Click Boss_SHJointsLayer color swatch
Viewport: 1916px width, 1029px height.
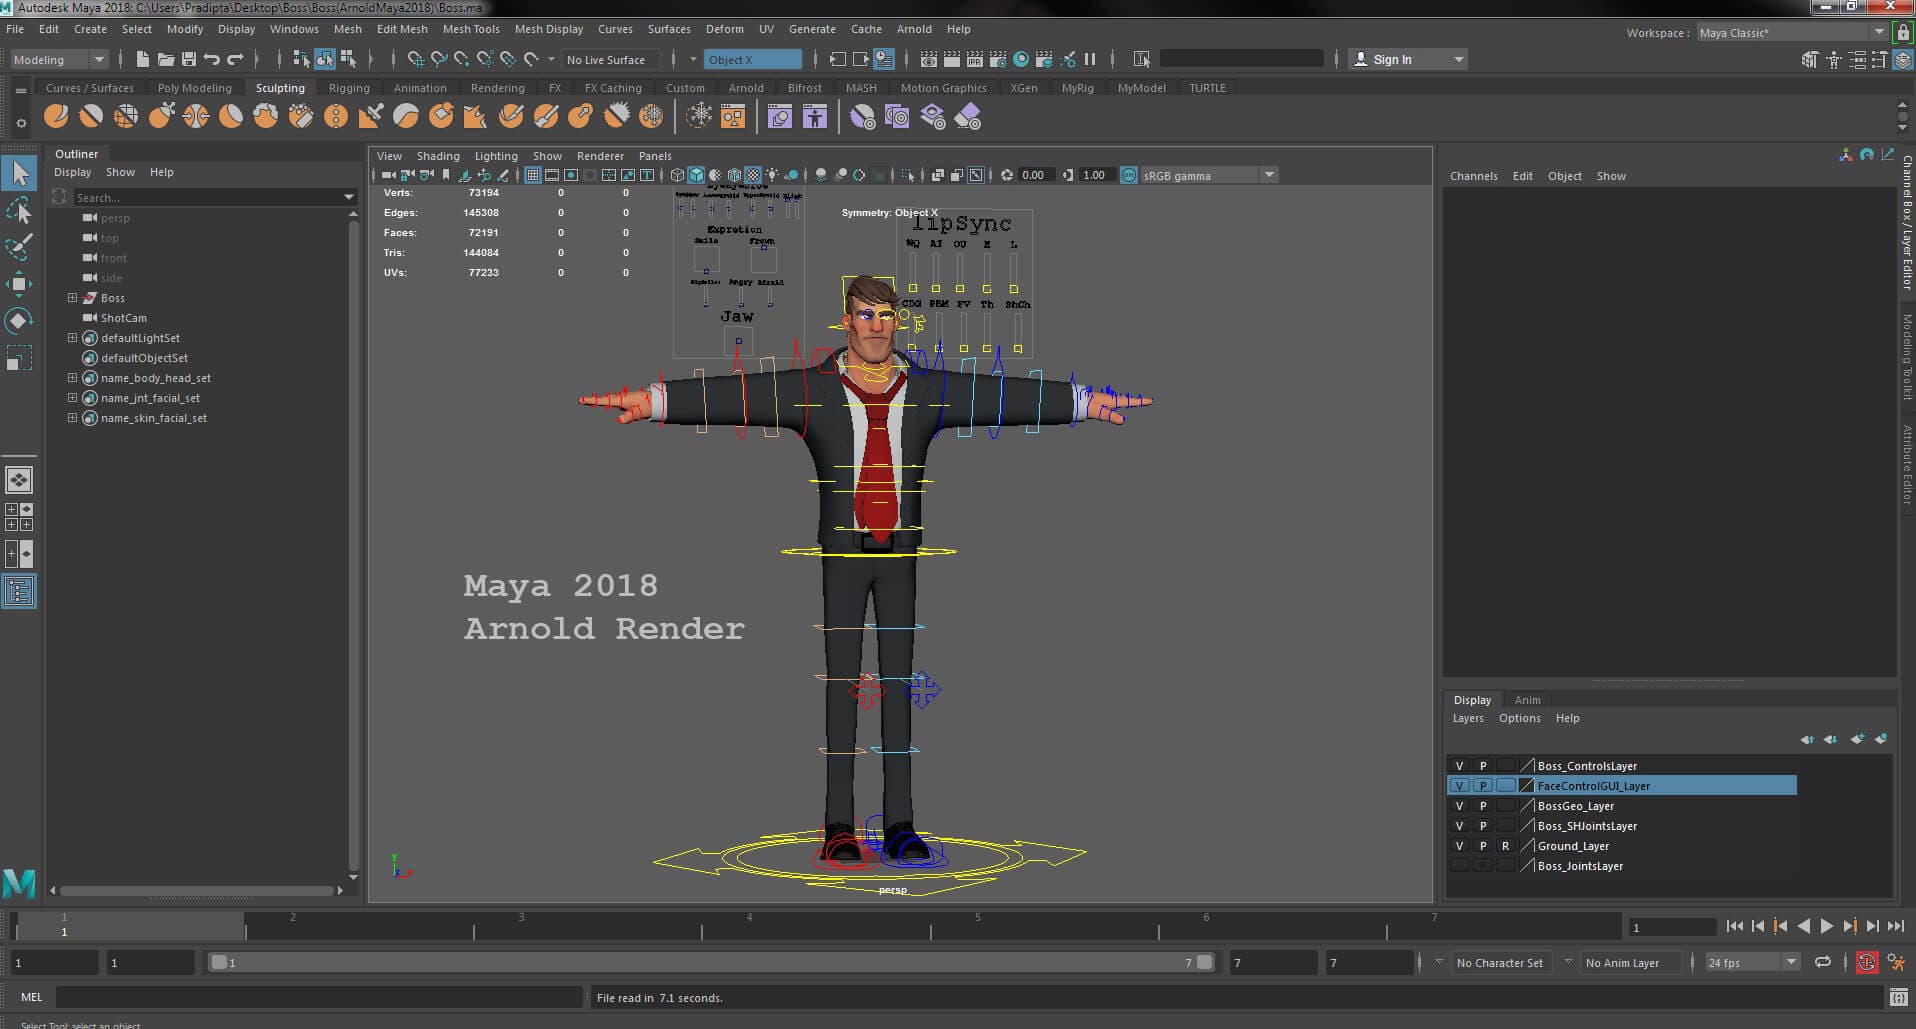click(x=1527, y=826)
